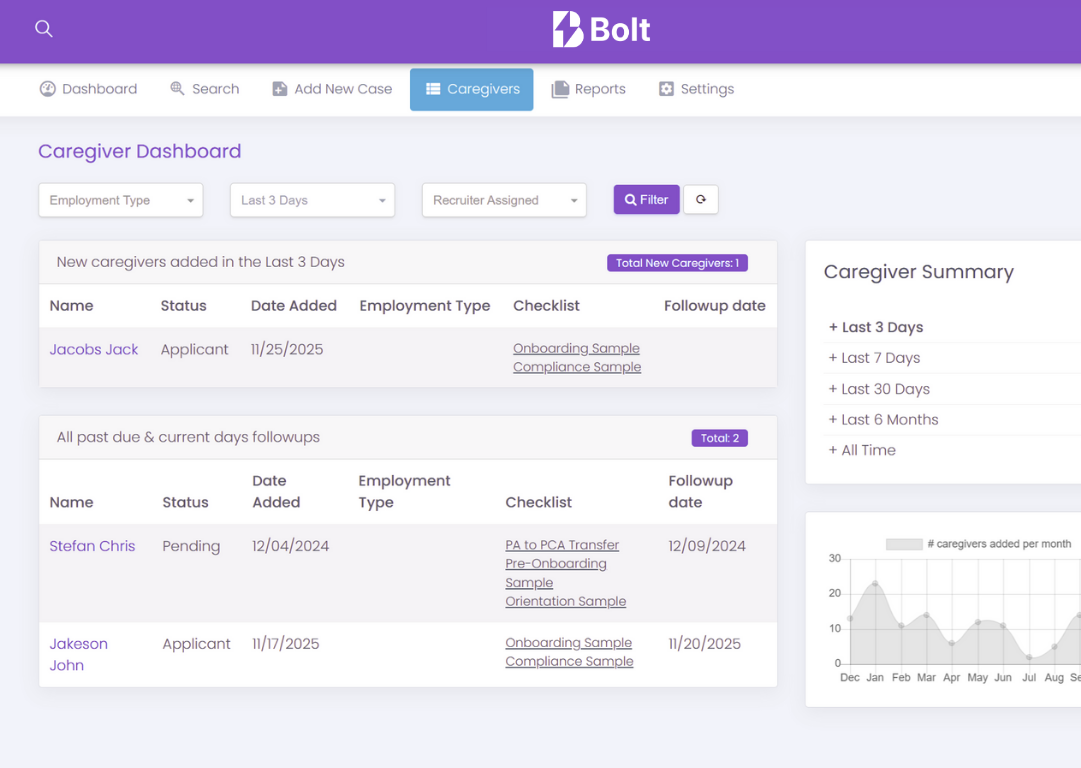The image size is (1081, 768).
Task: Click the refresh icon beside the Filter button
Action: 700,199
